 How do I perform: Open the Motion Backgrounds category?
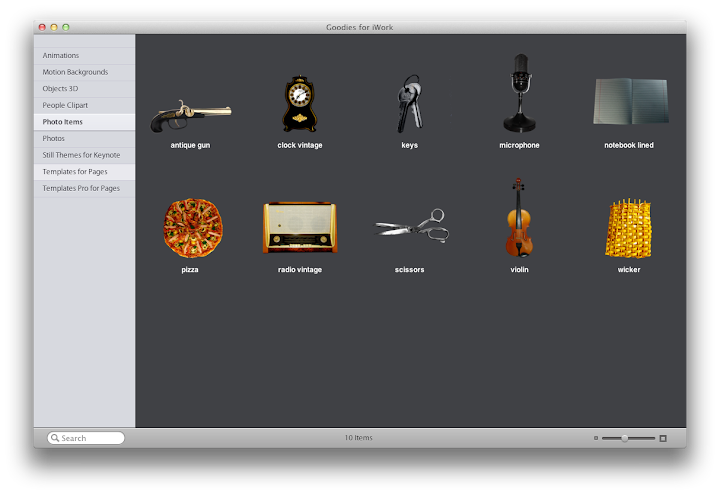[x=84, y=72]
